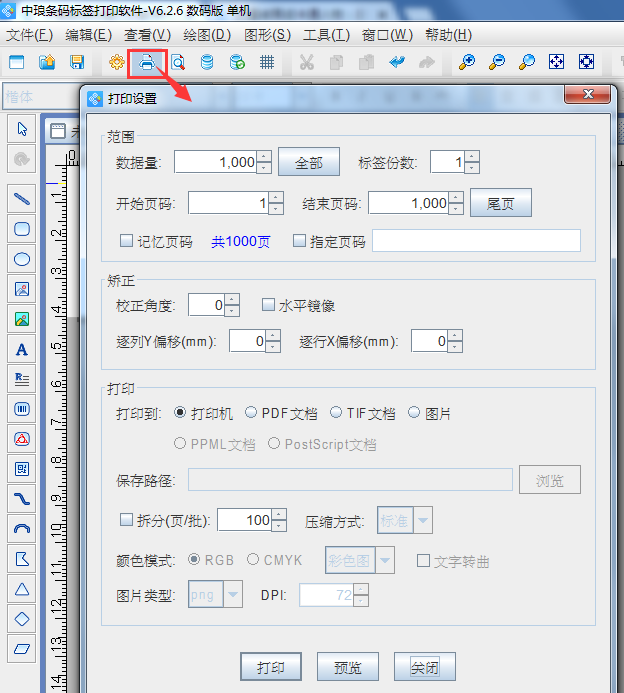The image size is (624, 693).
Task: Select the text tool A
Action: (x=22, y=349)
